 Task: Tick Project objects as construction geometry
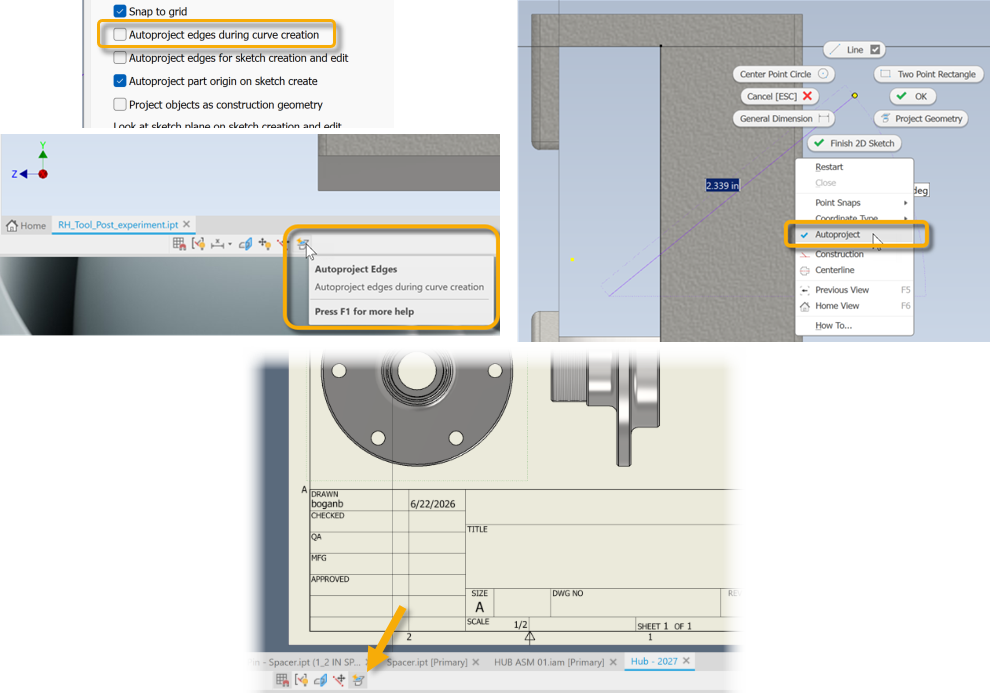[x=119, y=104]
